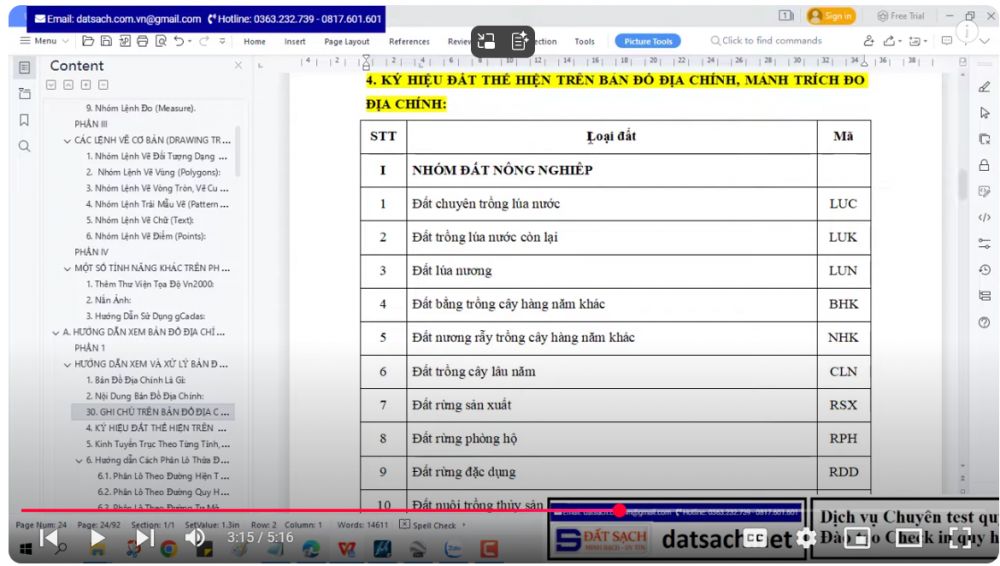The height and width of the screenshot is (566, 1000).
Task: Skip to the next video
Action: 145,538
